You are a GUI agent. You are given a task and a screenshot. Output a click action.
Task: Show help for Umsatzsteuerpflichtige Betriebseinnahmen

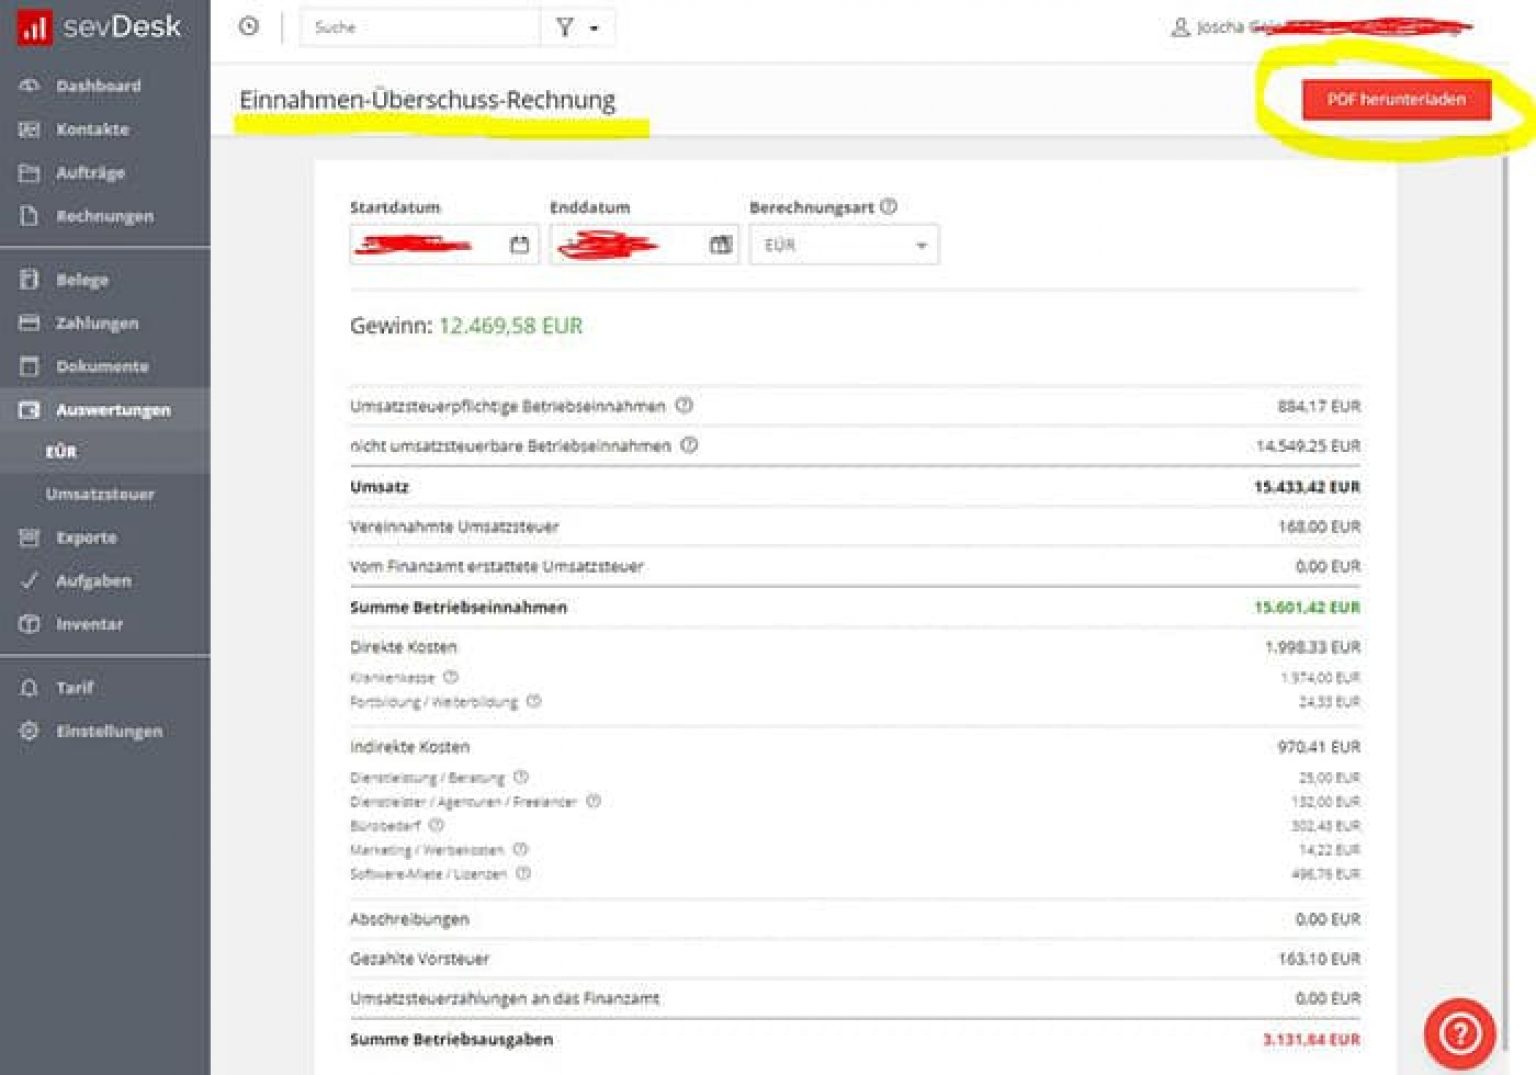click(x=684, y=405)
